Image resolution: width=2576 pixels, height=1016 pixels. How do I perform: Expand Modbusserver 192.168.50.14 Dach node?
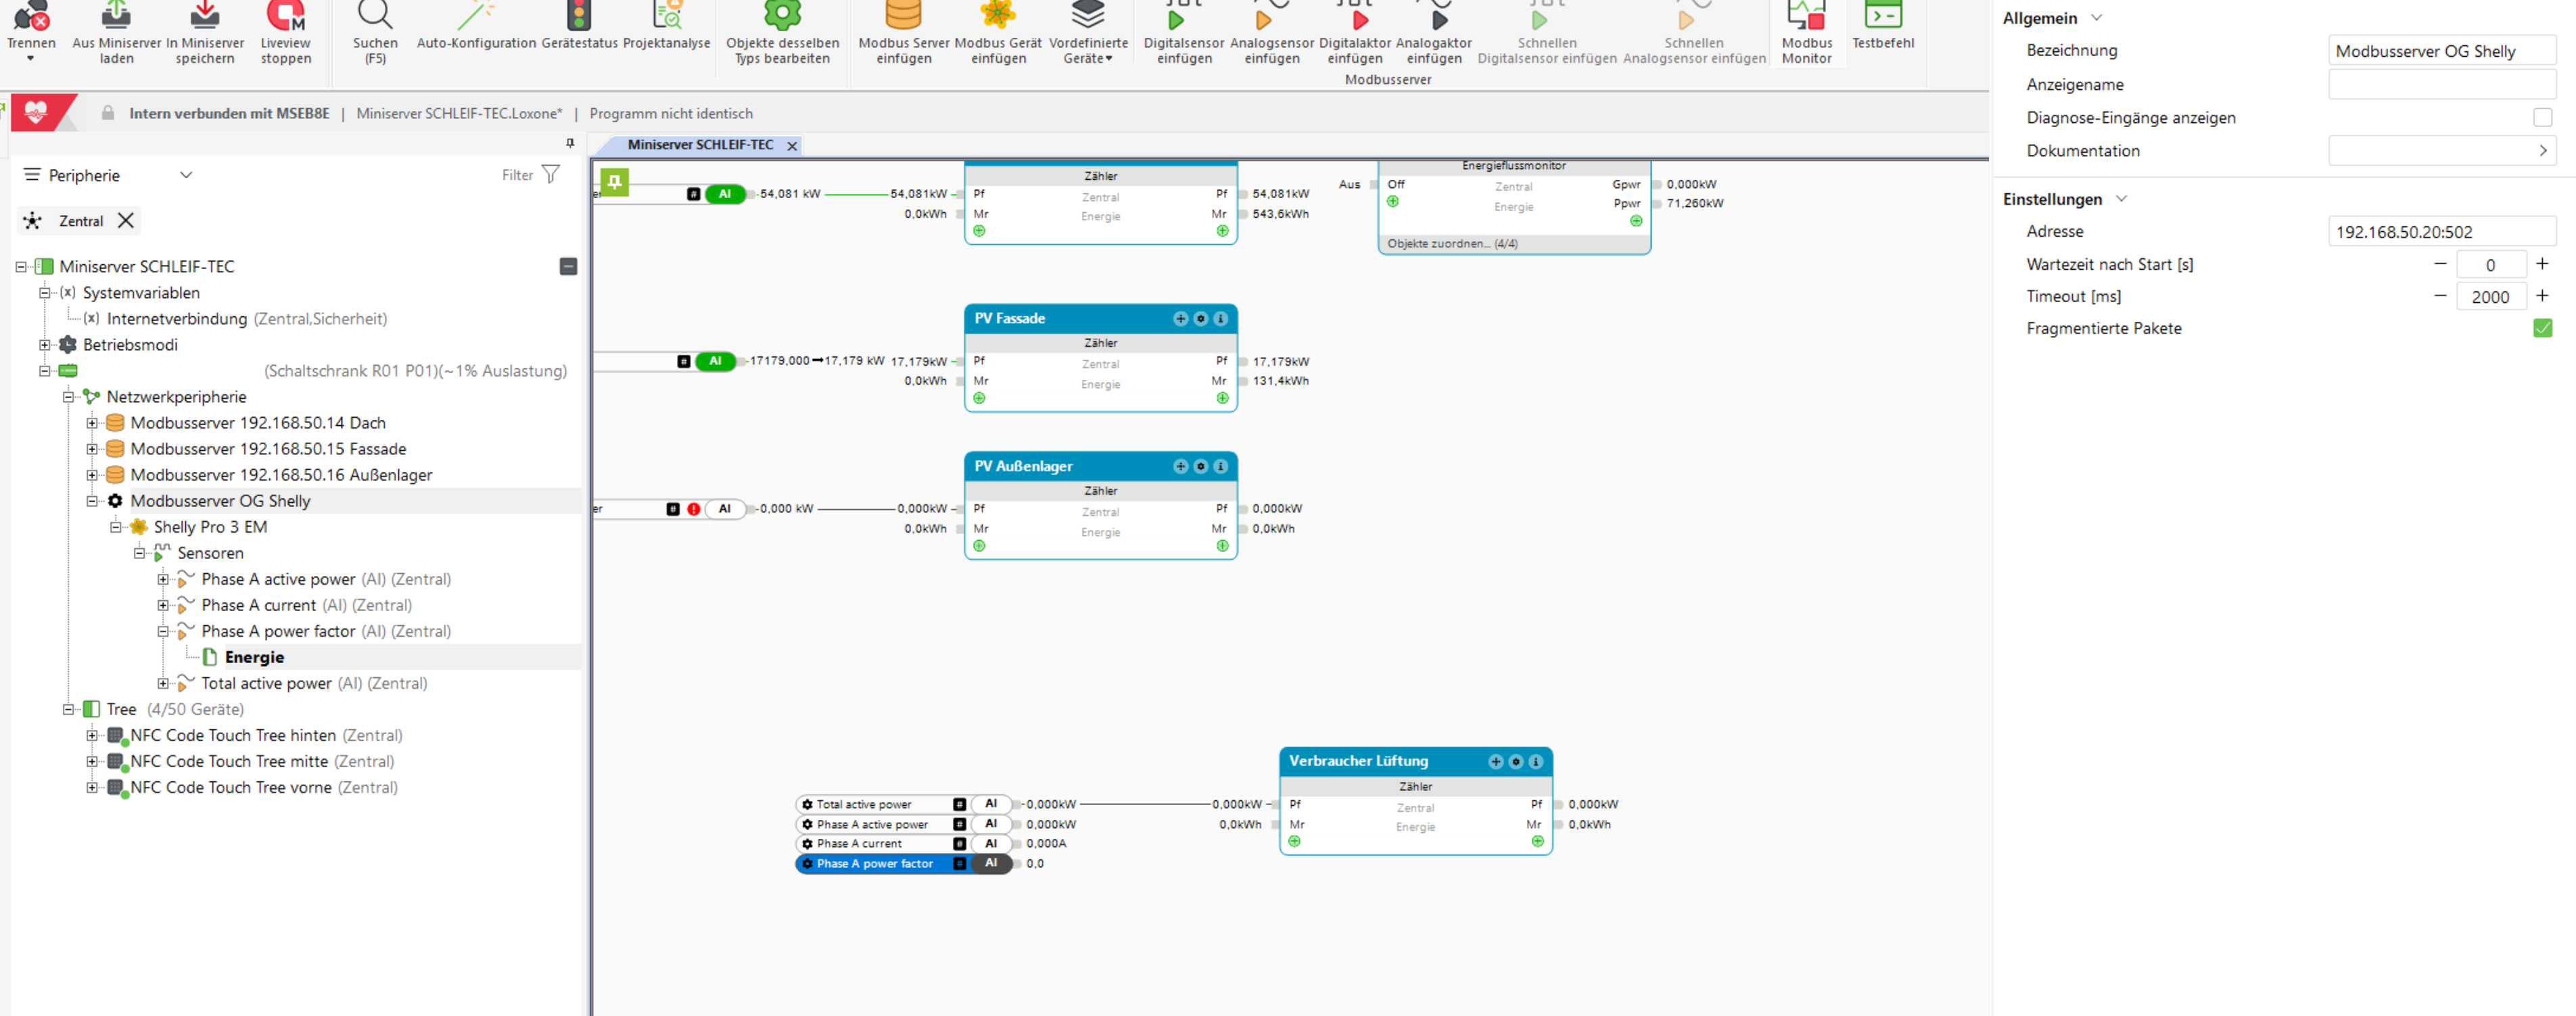pyautogui.click(x=92, y=423)
